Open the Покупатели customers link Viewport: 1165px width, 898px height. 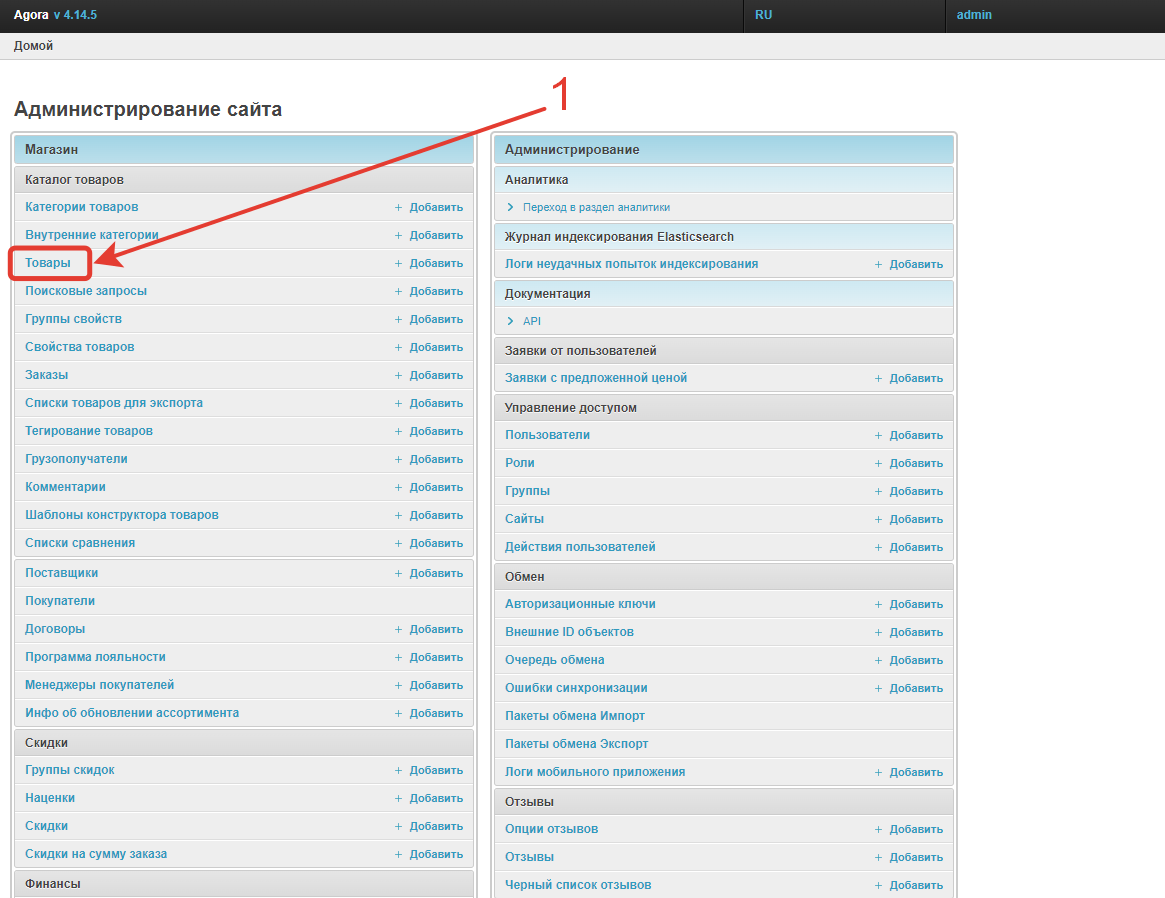(x=60, y=601)
